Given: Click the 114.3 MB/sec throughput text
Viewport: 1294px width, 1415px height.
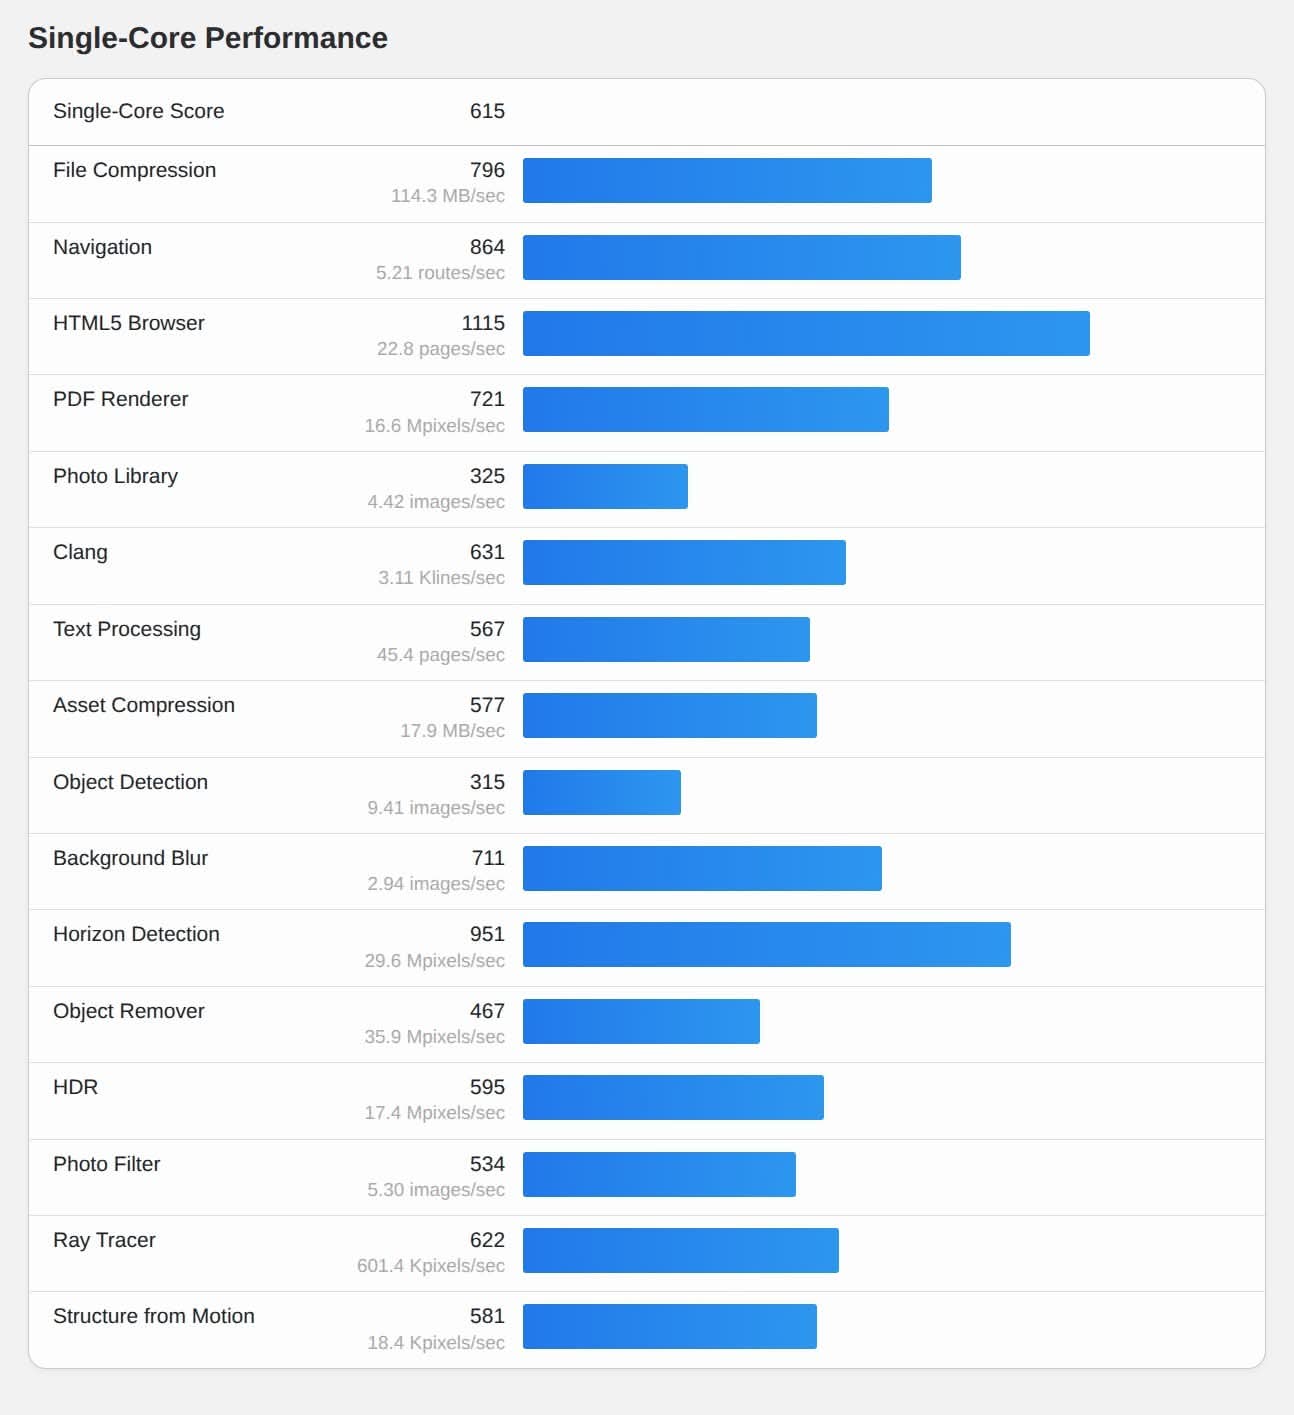Looking at the screenshot, I should [447, 196].
